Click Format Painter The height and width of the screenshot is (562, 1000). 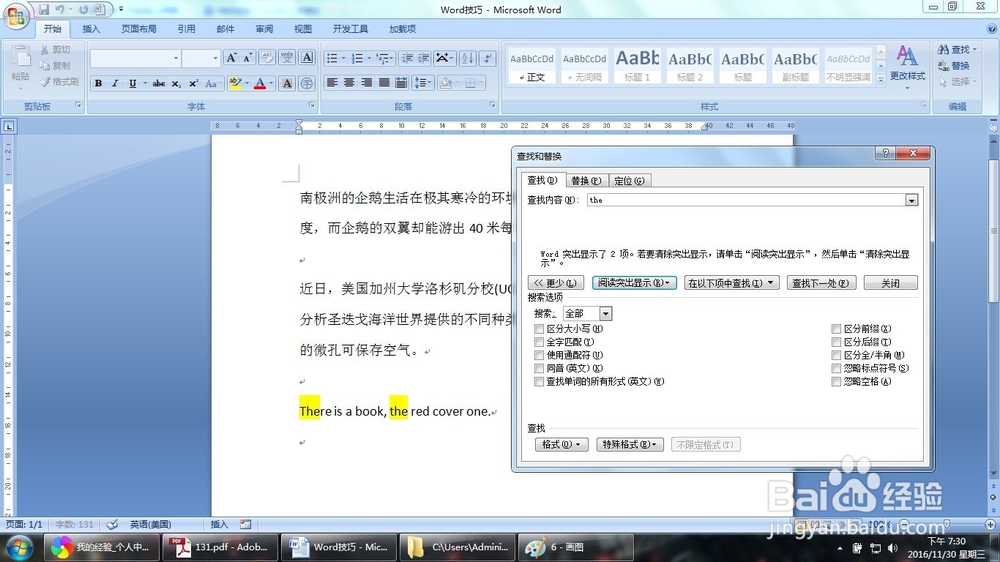click(x=59, y=82)
